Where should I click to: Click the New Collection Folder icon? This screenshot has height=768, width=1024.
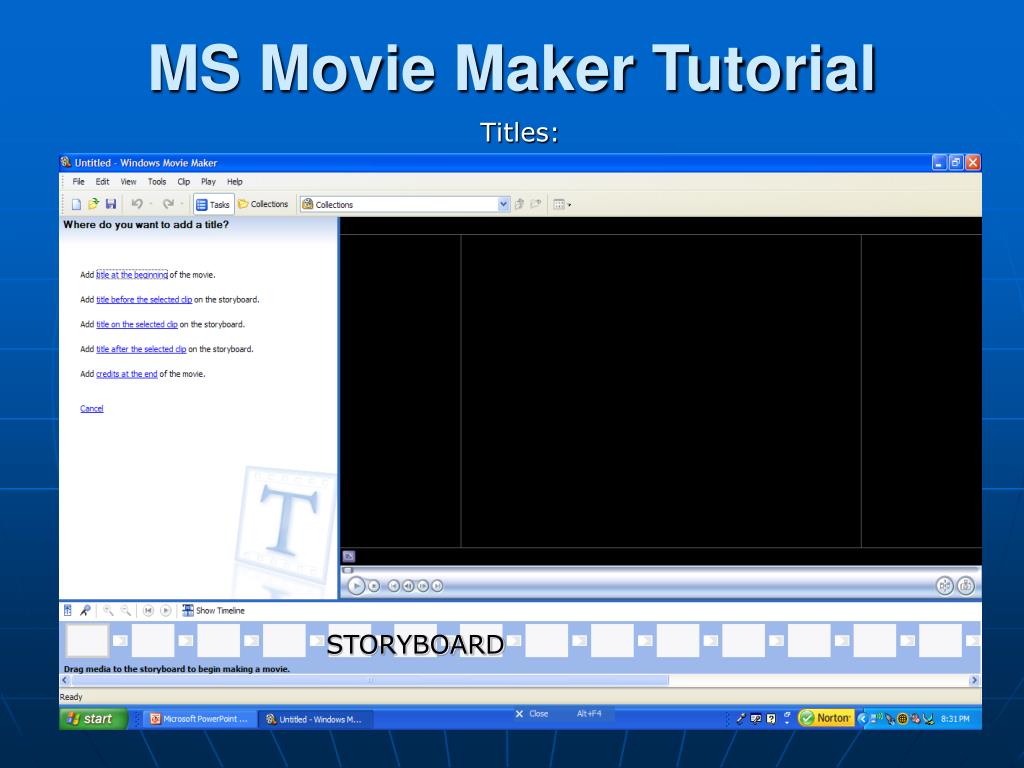click(x=536, y=204)
